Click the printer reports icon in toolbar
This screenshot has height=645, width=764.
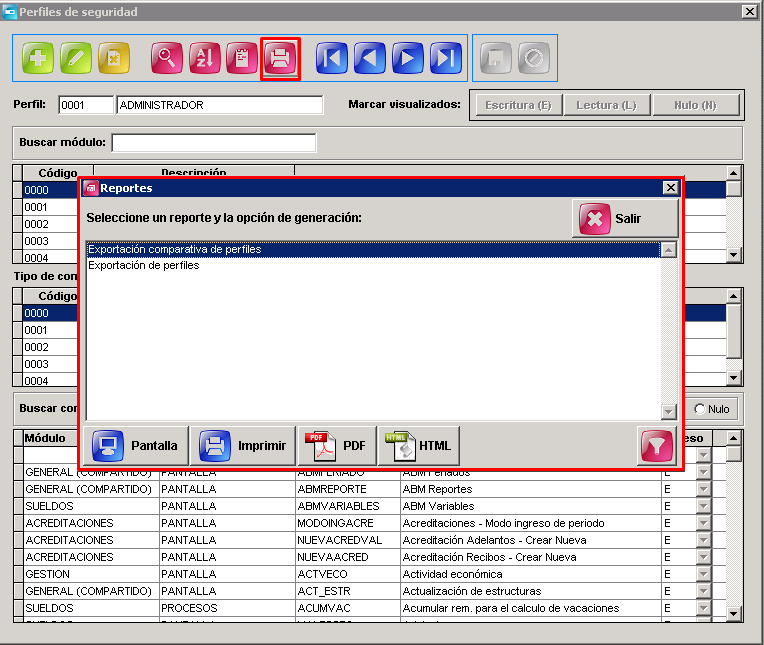pos(280,58)
